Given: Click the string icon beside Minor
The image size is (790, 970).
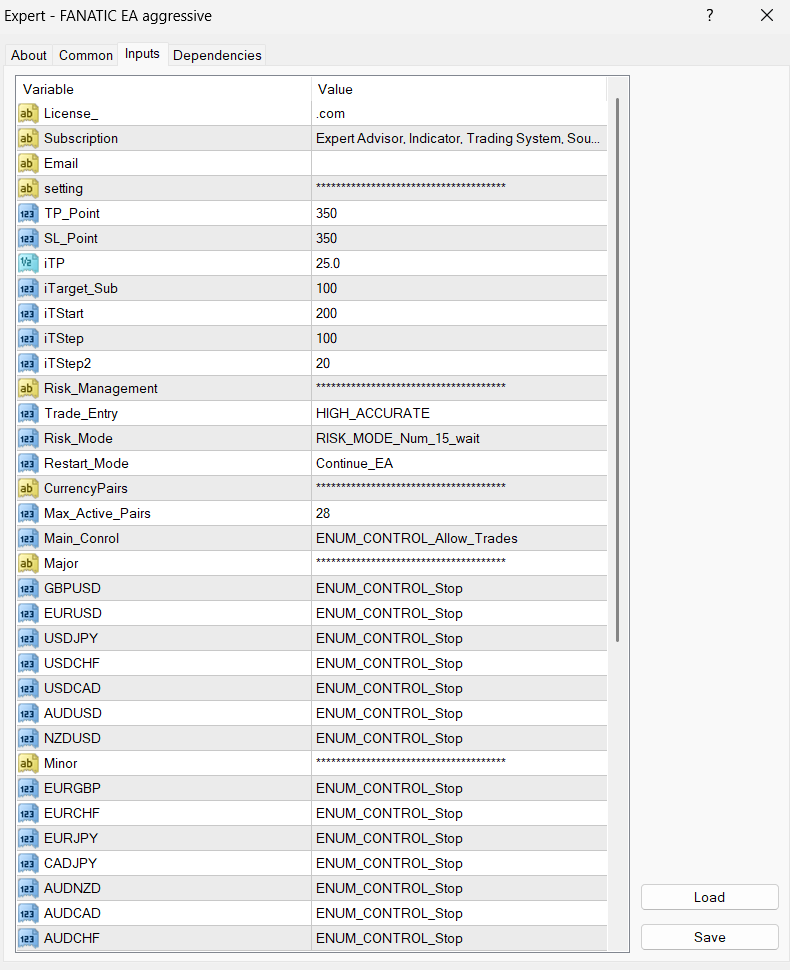Looking at the screenshot, I should [28, 764].
